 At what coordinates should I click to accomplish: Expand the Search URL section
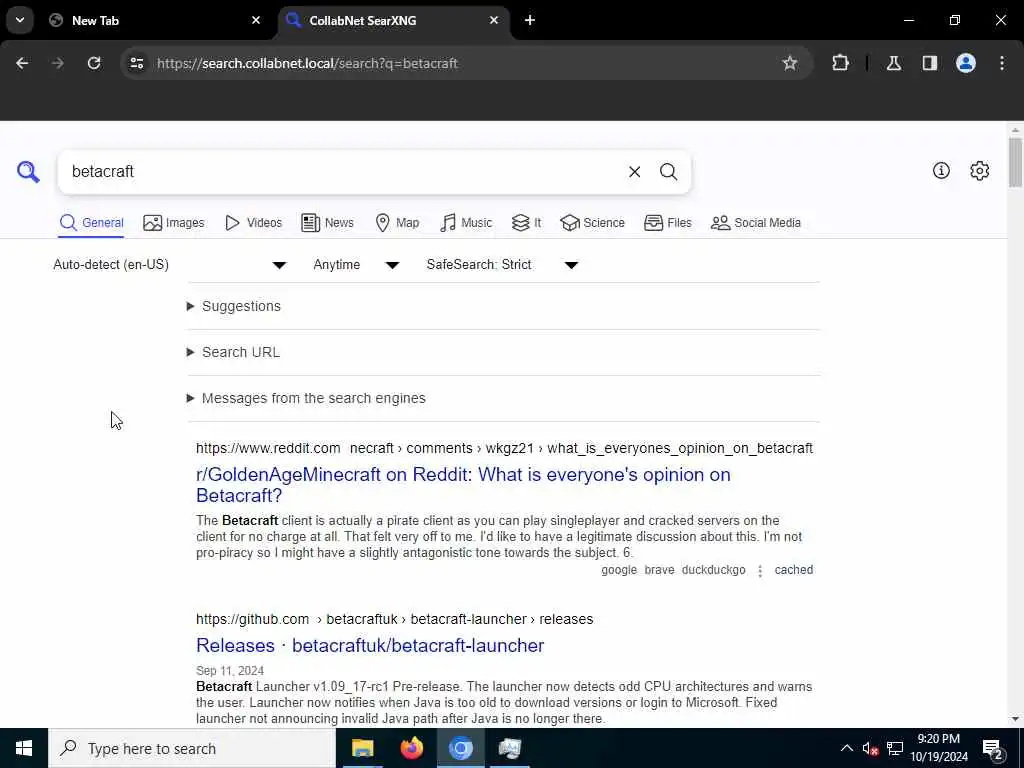coord(234,352)
